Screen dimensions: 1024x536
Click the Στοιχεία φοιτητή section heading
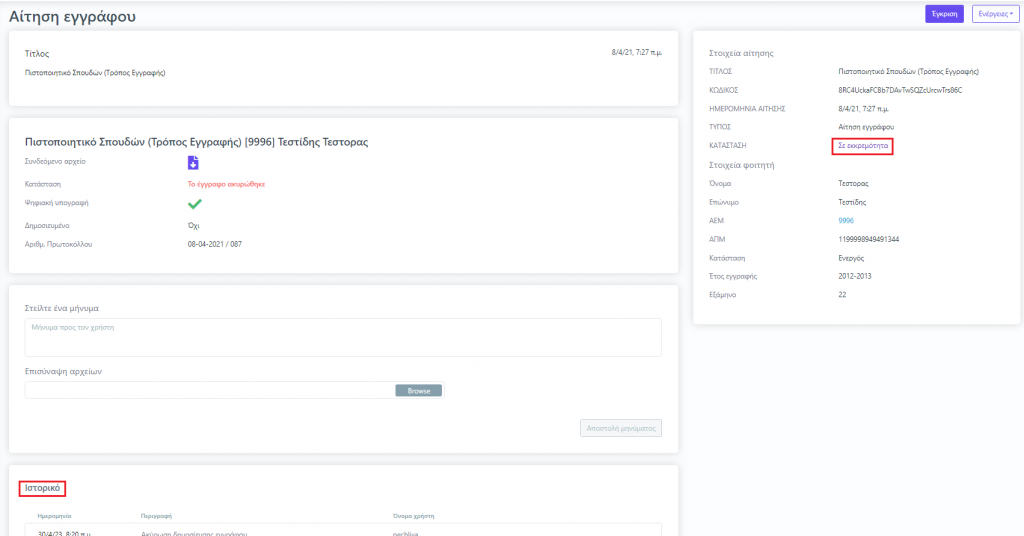click(x=742, y=165)
